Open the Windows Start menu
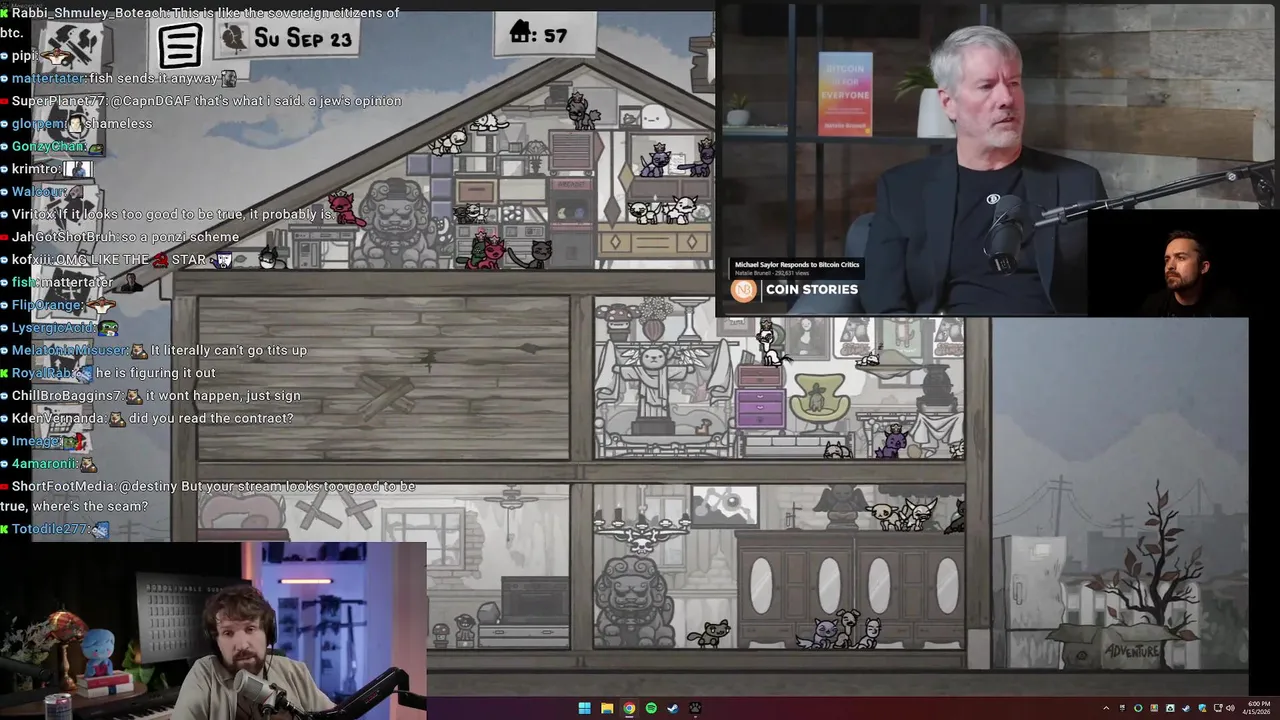Image resolution: width=1280 pixels, height=720 pixels. point(584,708)
